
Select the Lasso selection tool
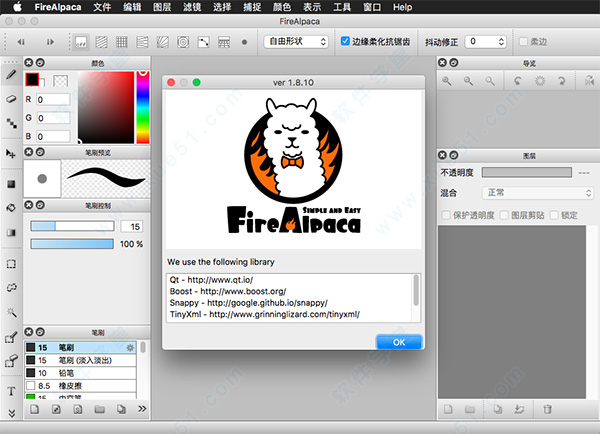pyautogui.click(x=11, y=288)
